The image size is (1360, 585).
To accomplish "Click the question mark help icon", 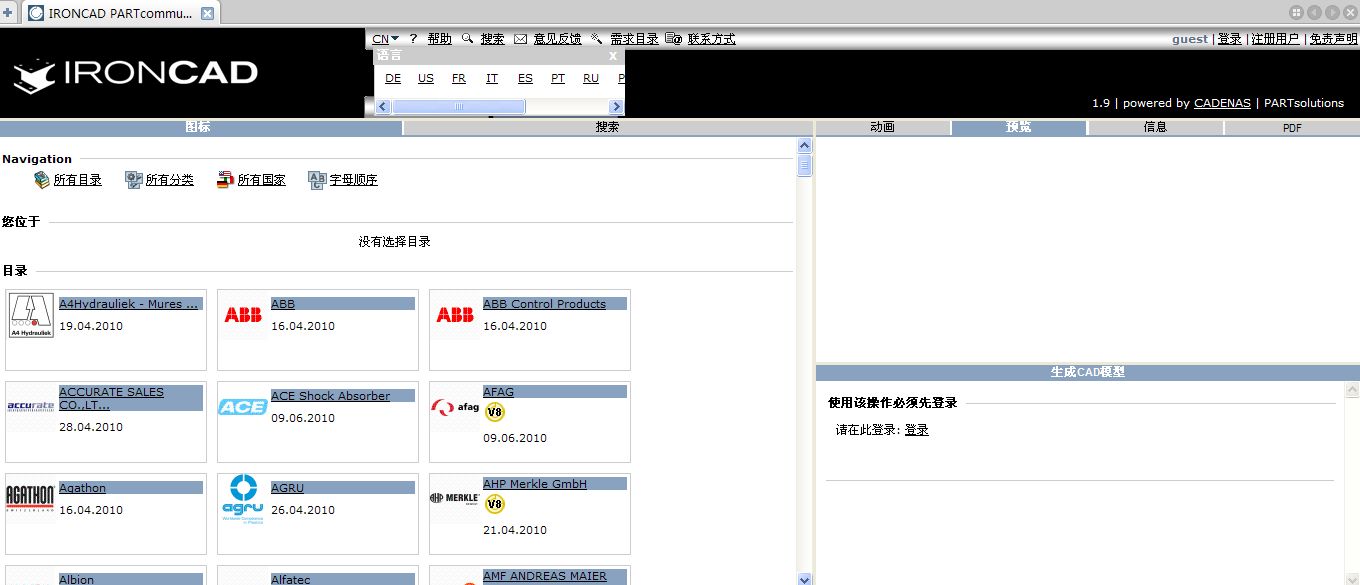I will tap(413, 38).
